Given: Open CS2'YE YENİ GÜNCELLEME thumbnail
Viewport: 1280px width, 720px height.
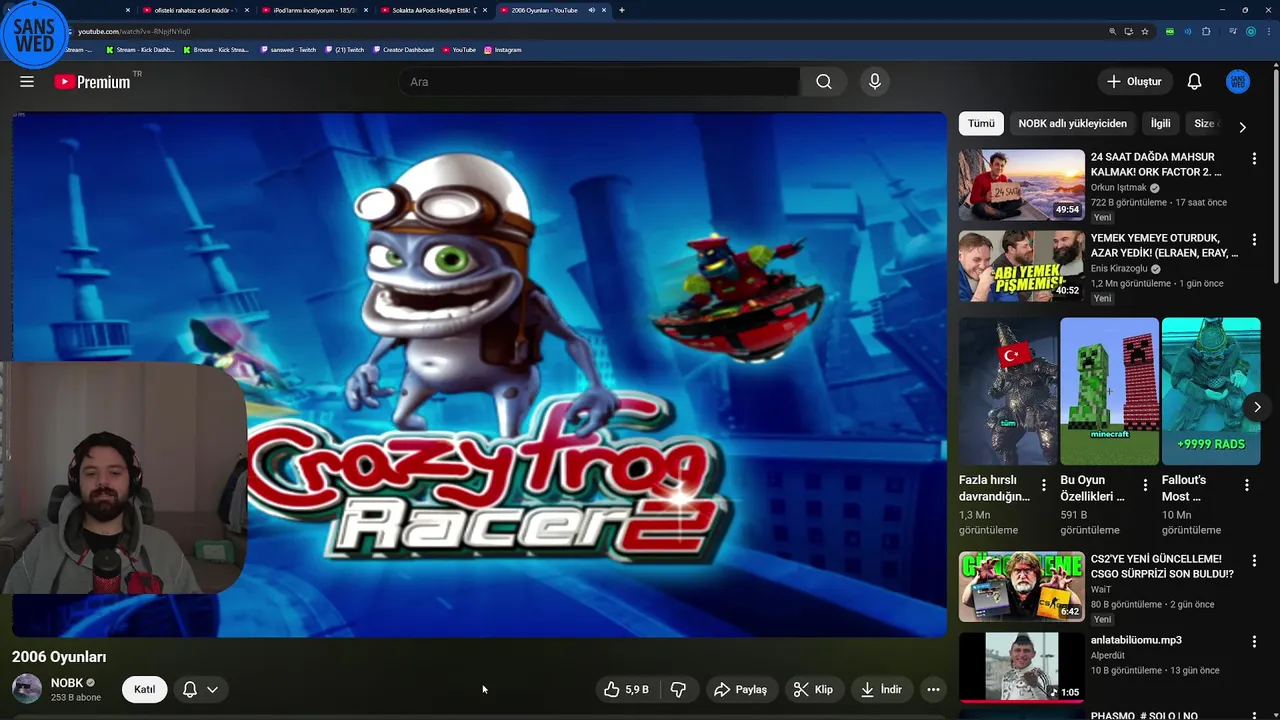Looking at the screenshot, I should click(x=1021, y=587).
